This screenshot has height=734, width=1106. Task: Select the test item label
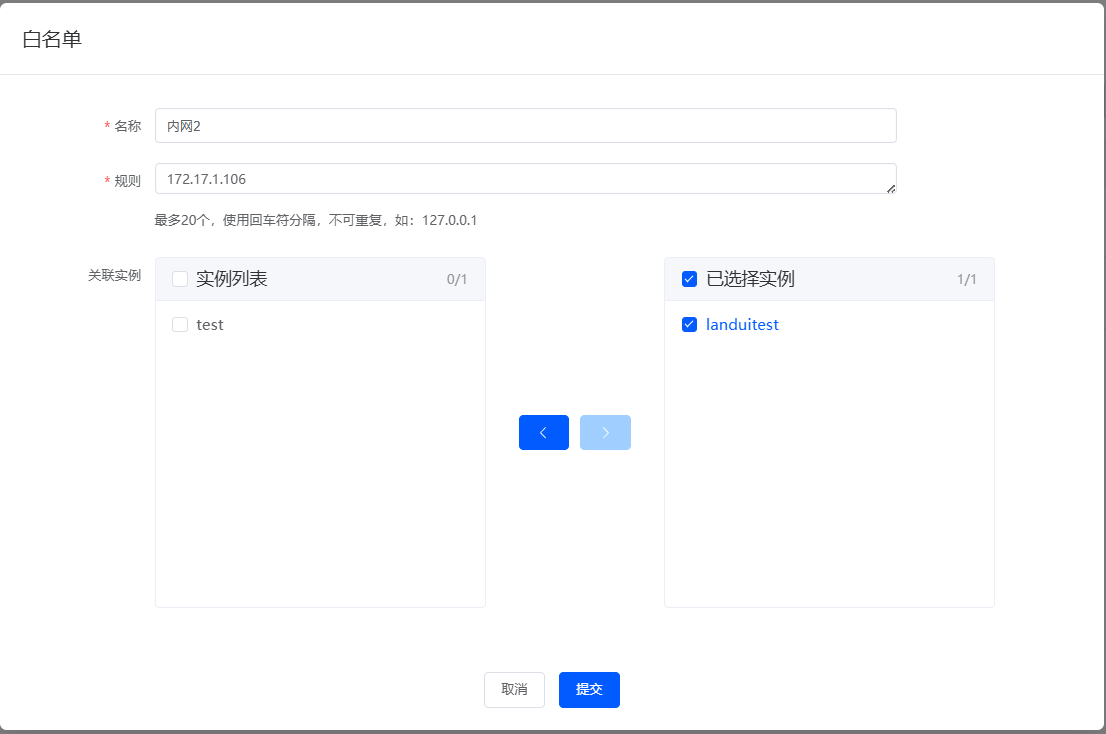(x=210, y=324)
